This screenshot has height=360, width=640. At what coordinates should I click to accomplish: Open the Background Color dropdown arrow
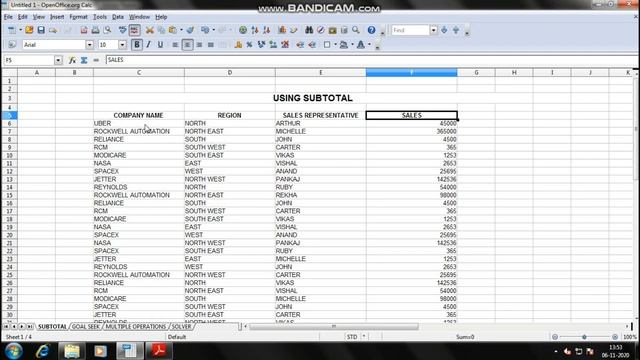tap(352, 44)
